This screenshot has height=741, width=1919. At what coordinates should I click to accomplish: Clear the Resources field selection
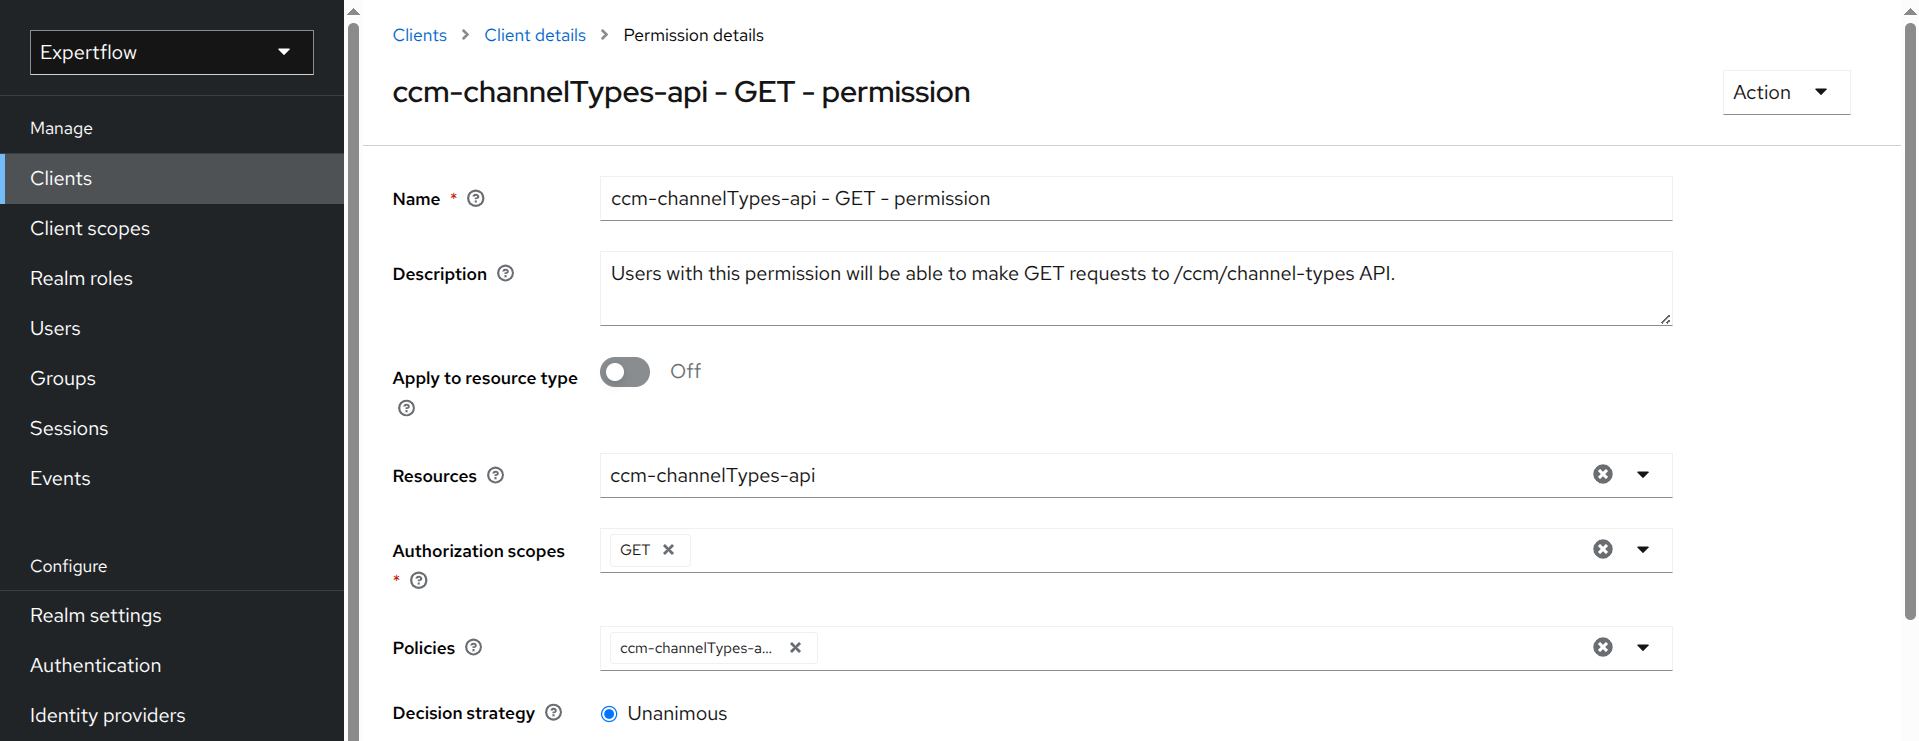1603,474
